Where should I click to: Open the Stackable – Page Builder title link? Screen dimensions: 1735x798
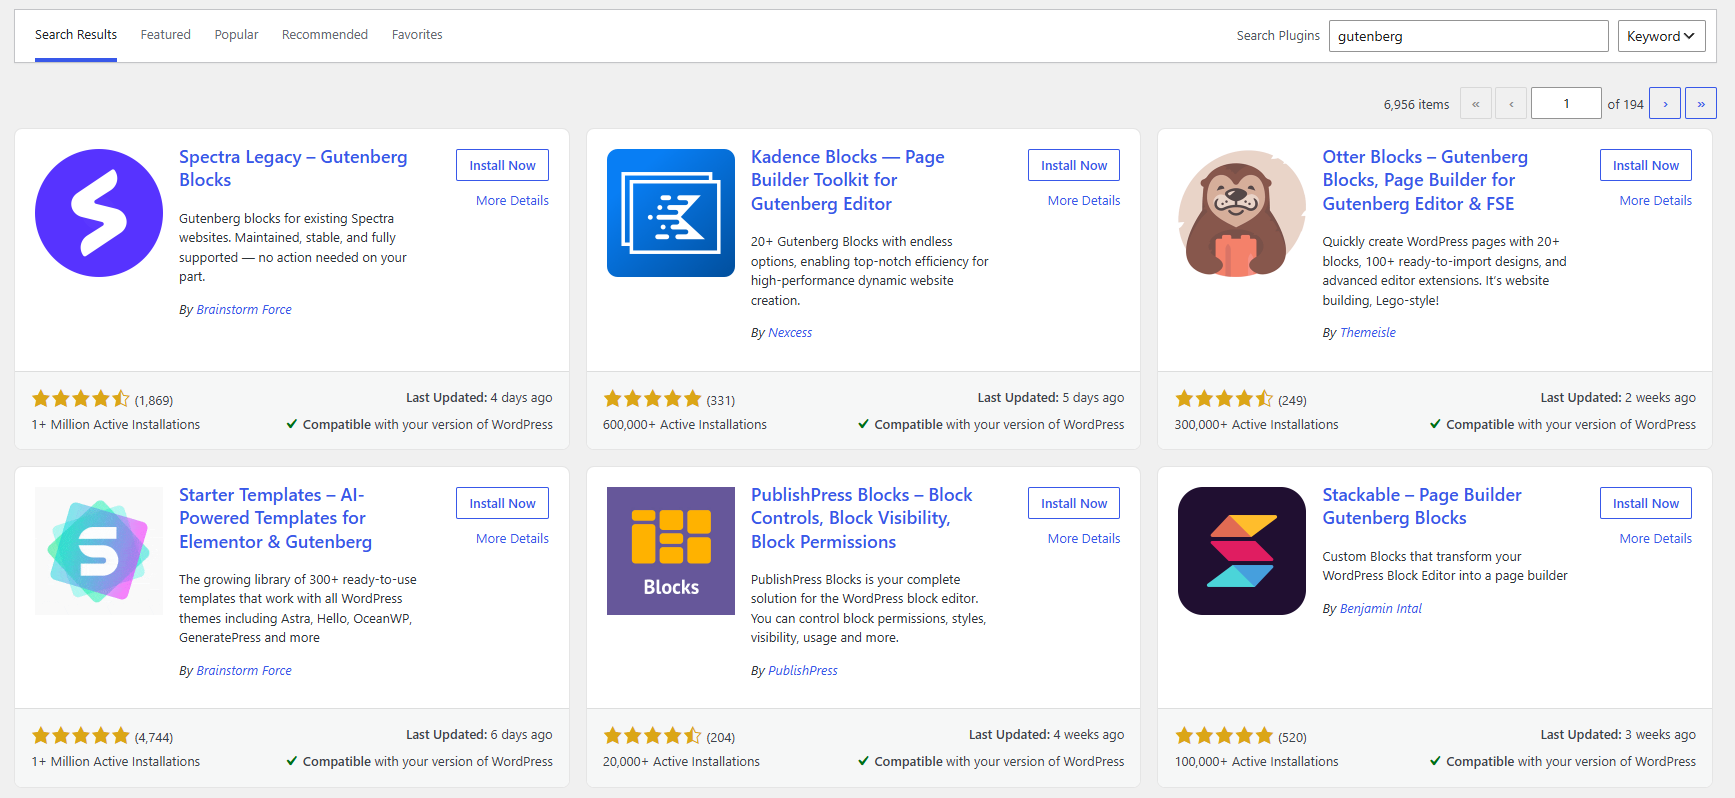coord(1422,506)
